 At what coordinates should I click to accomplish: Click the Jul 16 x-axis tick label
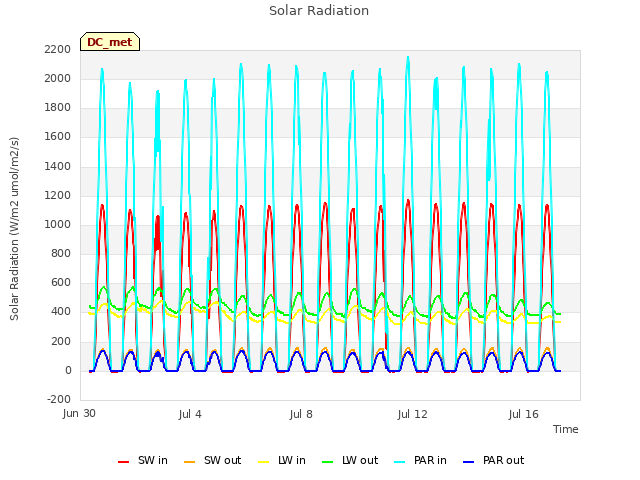[524, 414]
